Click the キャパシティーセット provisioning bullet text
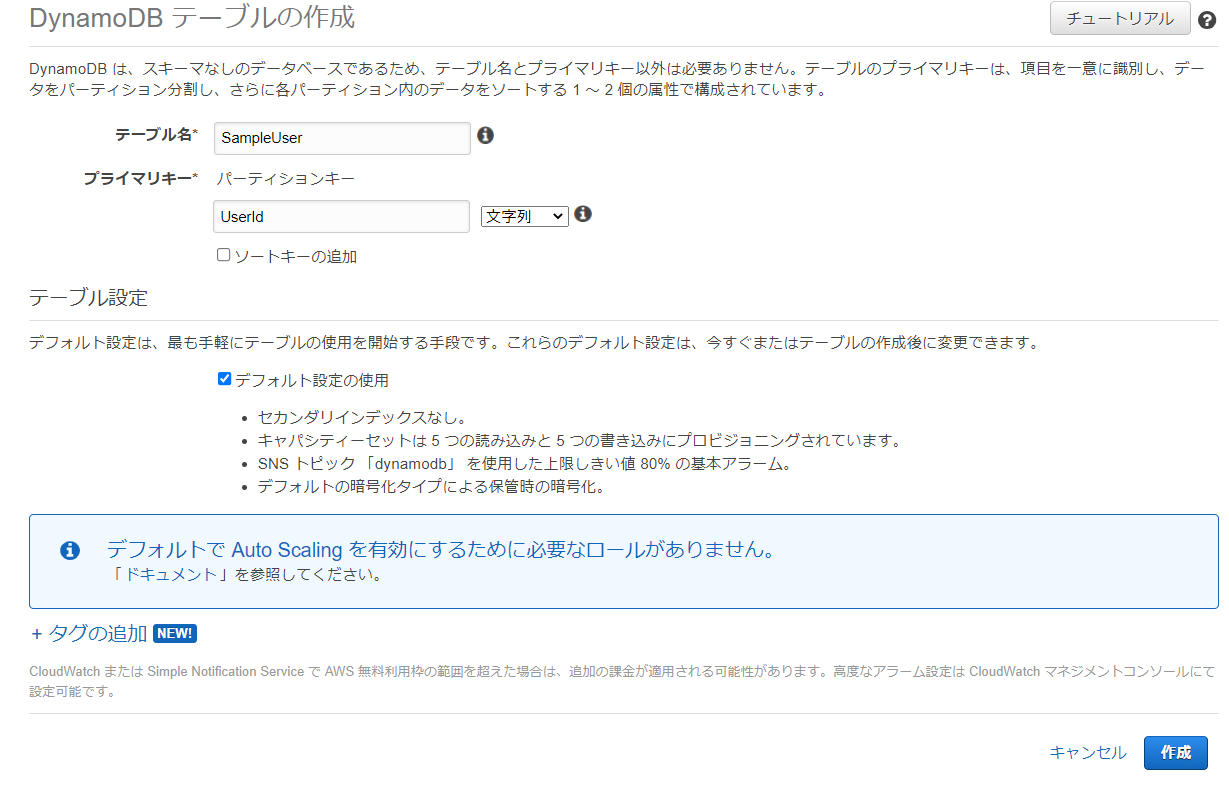 pos(580,441)
